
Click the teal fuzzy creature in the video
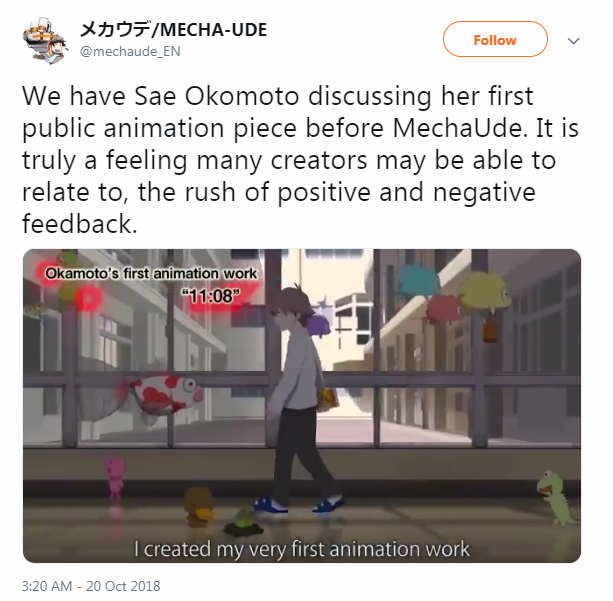click(x=419, y=281)
